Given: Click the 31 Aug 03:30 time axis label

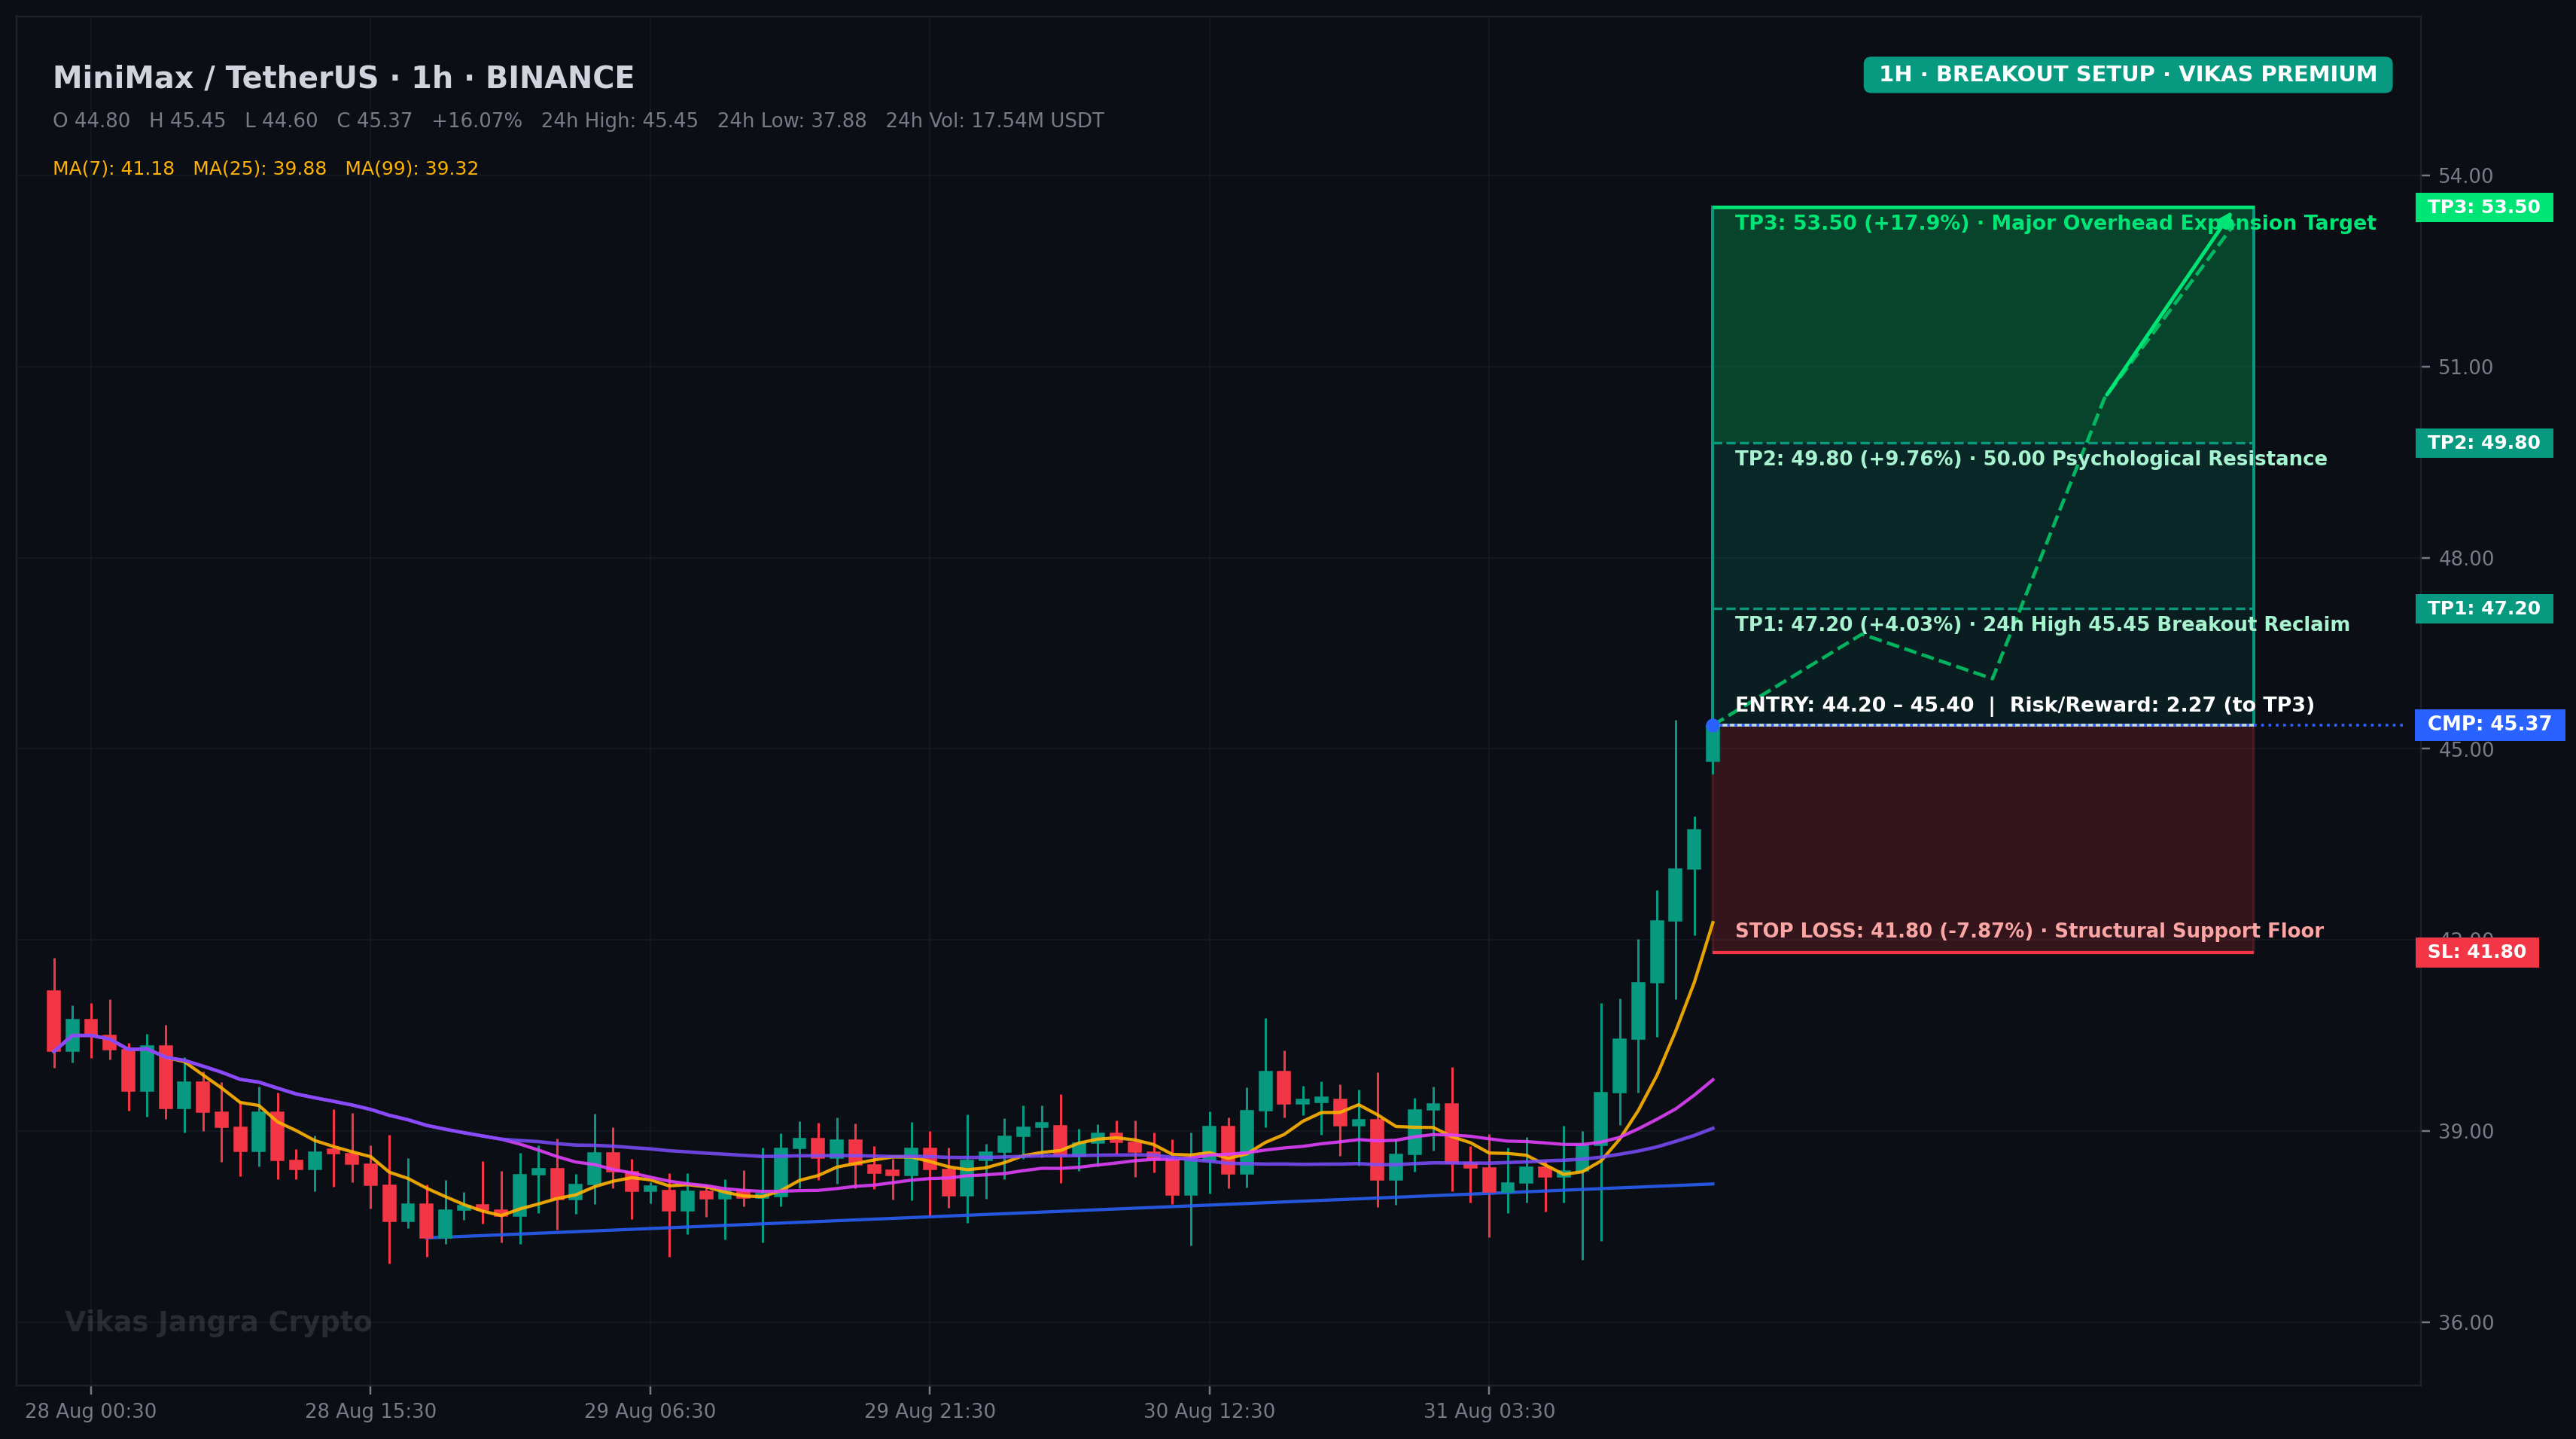Looking at the screenshot, I should 1489,1411.
